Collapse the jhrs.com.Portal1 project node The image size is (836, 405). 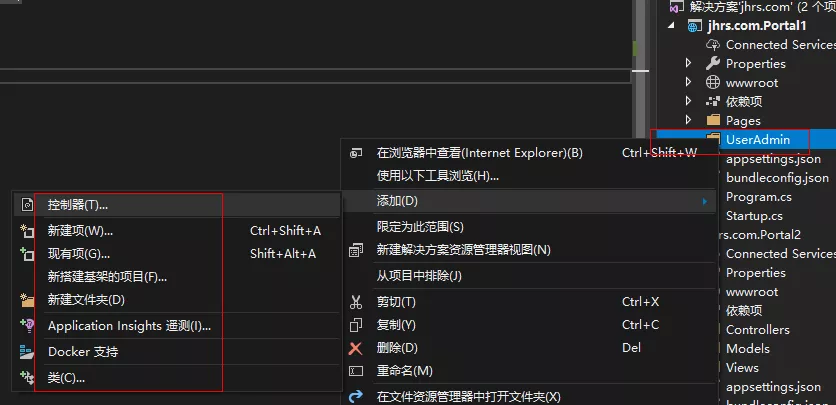click(x=671, y=26)
